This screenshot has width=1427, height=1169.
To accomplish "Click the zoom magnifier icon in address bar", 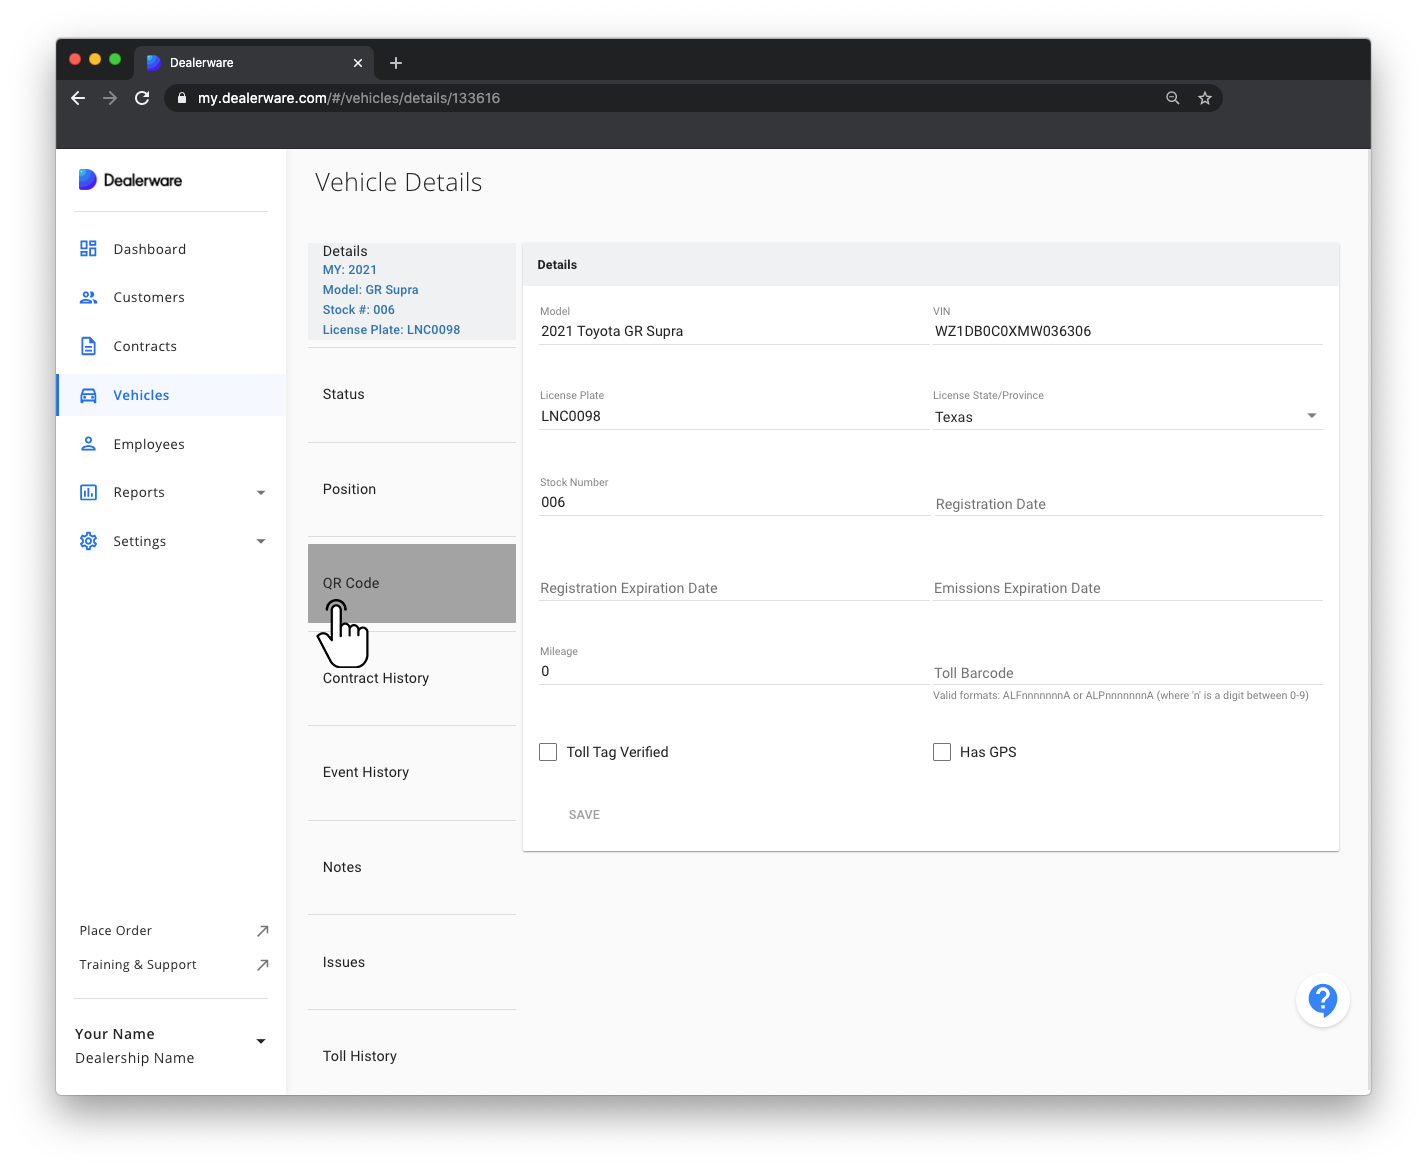I will click(1173, 98).
